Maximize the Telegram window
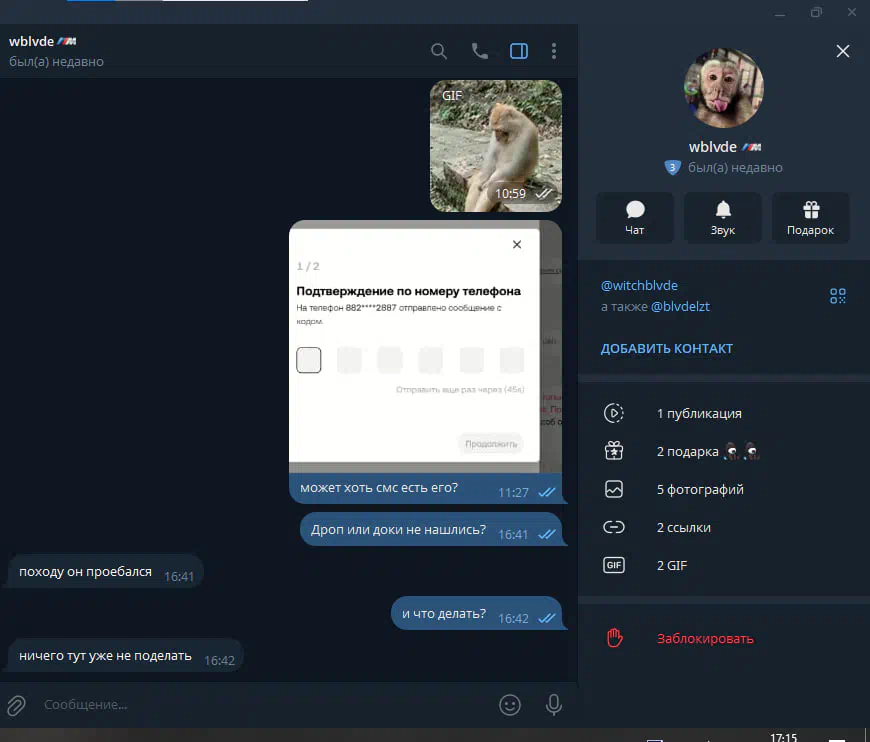This screenshot has width=870, height=742. 816,12
